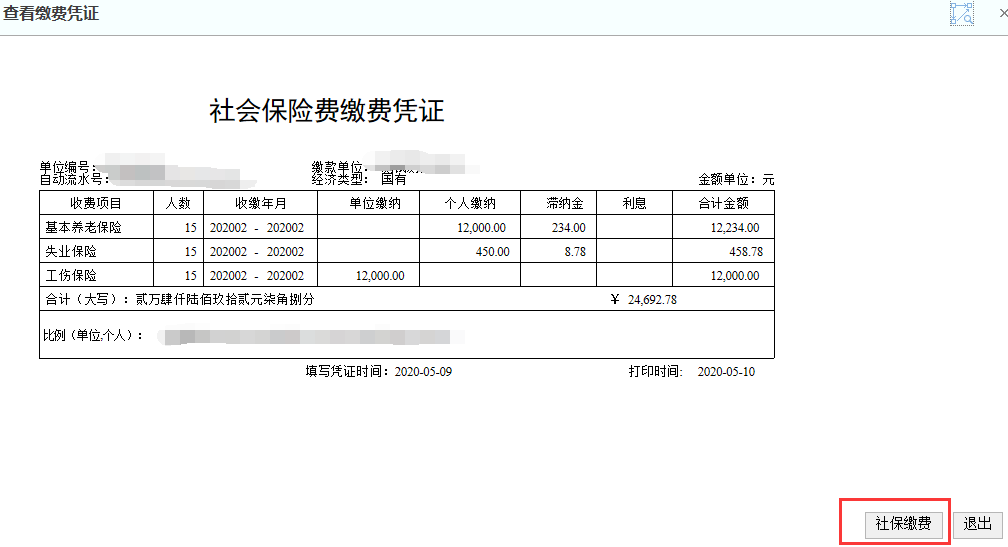This screenshot has height=547, width=1008.
Task: Select the 人数 column header
Action: point(178,203)
